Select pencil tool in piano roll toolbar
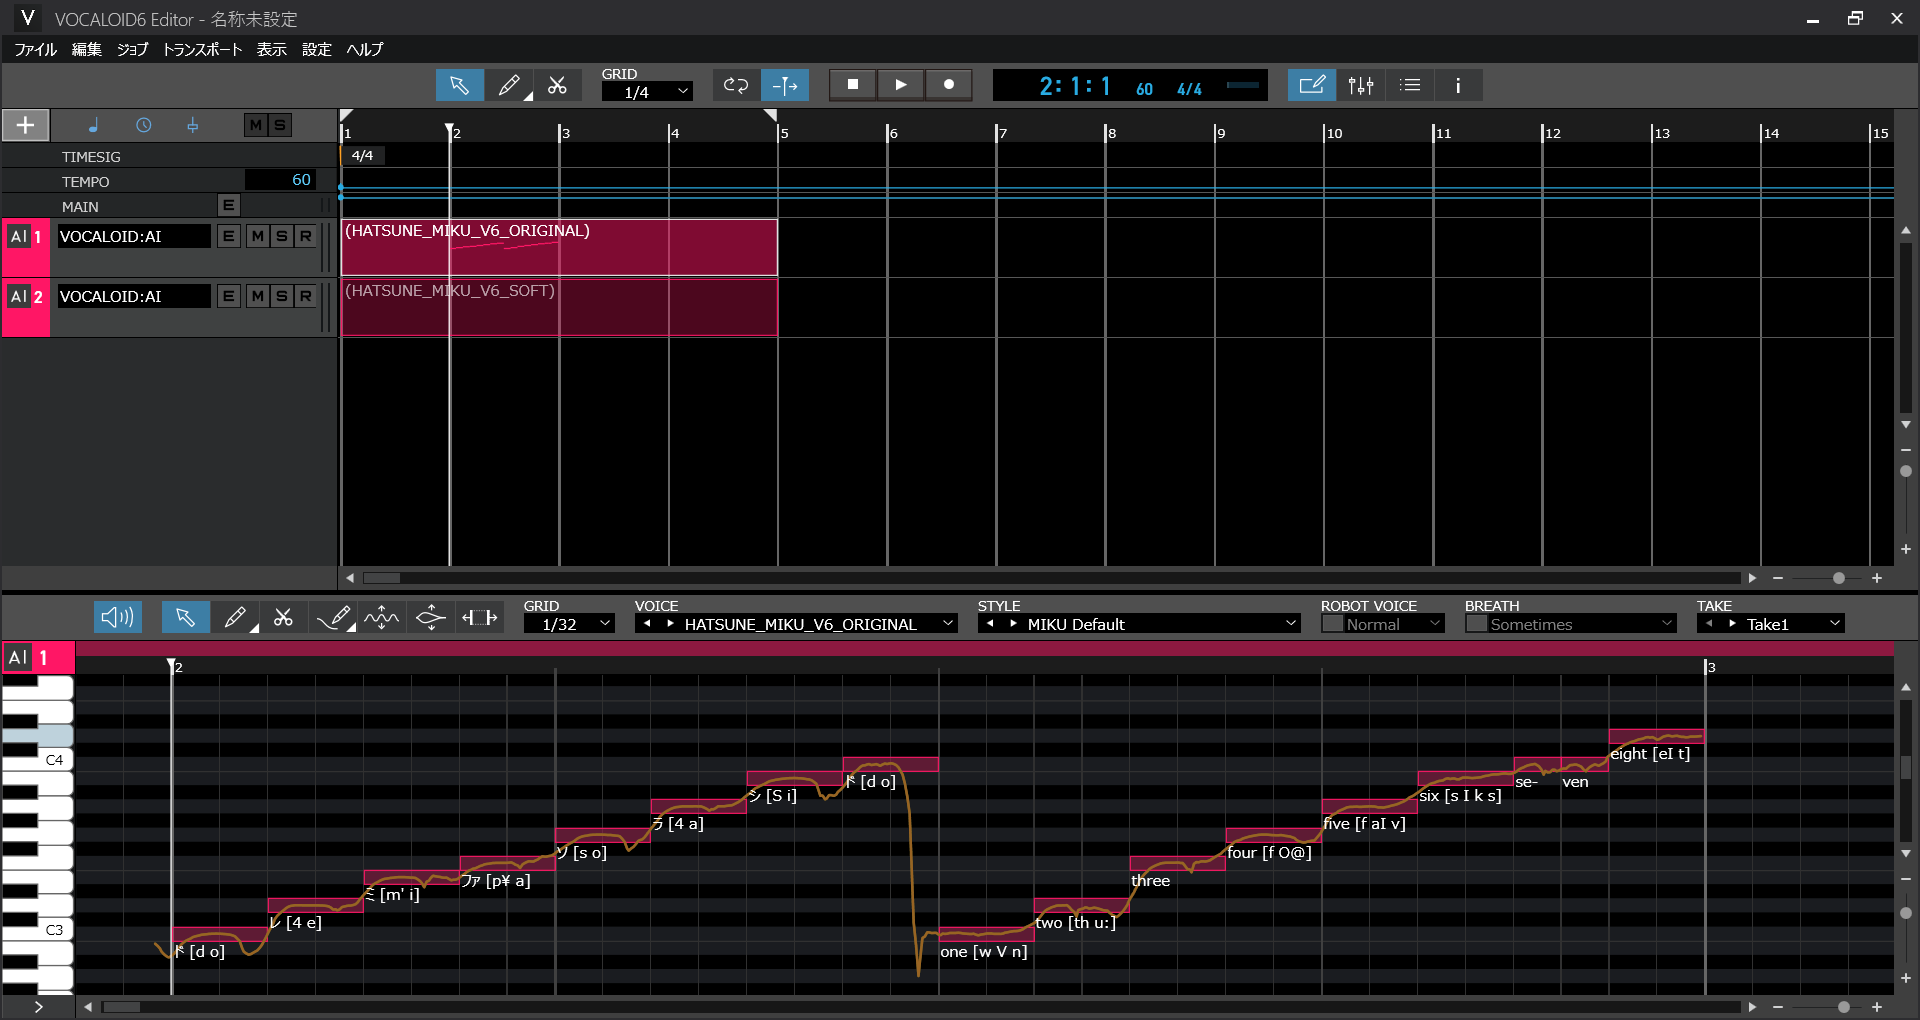This screenshot has height=1020, width=1920. [235, 618]
